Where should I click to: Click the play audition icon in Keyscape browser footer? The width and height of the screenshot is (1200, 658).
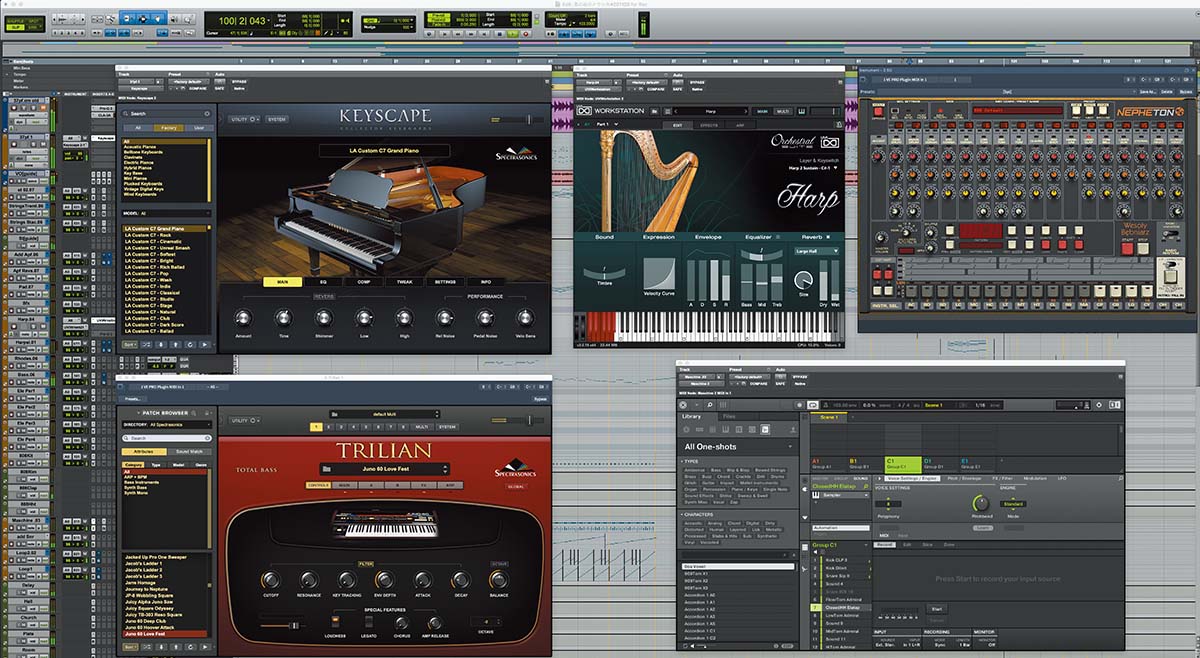click(x=204, y=345)
